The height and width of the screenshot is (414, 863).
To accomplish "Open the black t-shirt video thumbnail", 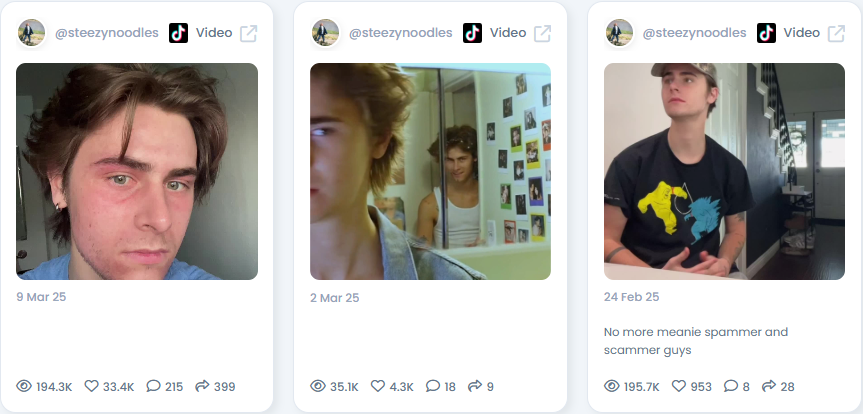I will click(724, 171).
